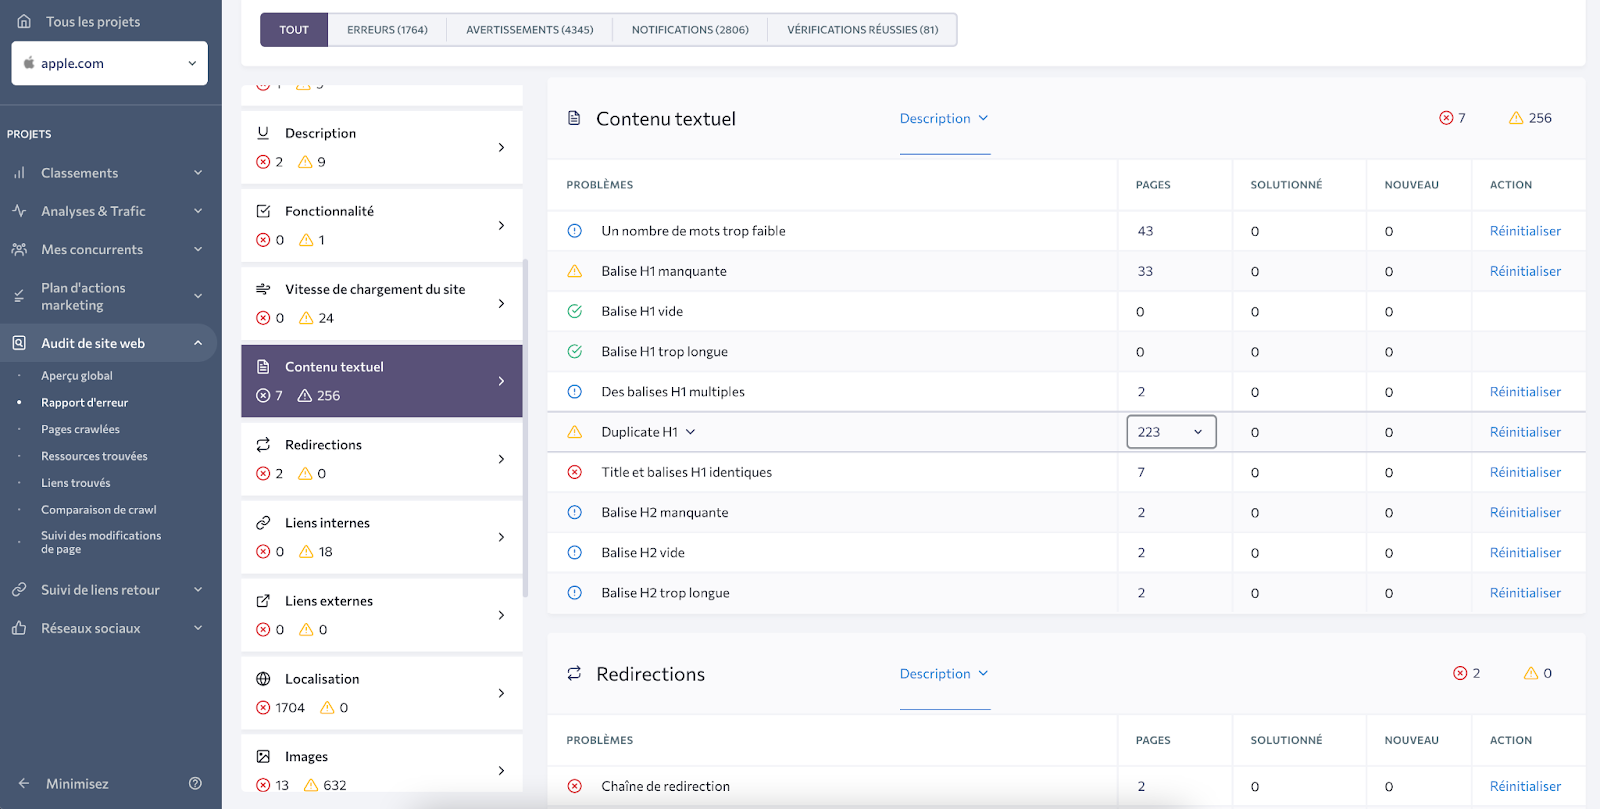This screenshot has height=809, width=1600.
Task: Open Suivi des modifications de page item
Action: point(101,542)
